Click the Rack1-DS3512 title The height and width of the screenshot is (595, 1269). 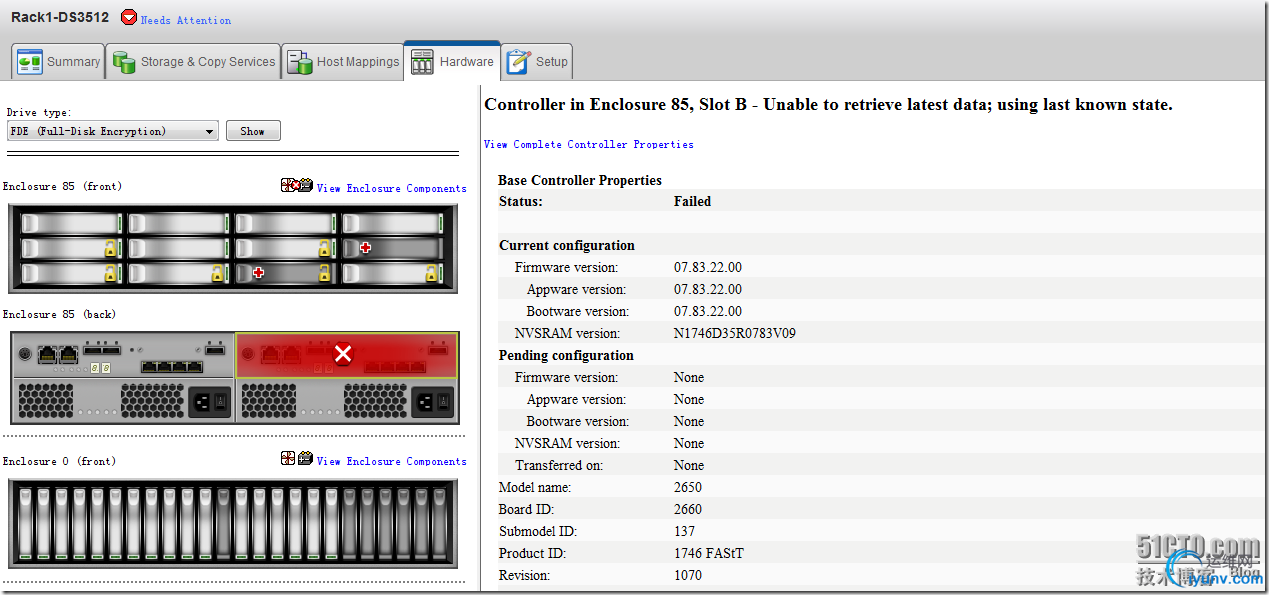[x=60, y=18]
